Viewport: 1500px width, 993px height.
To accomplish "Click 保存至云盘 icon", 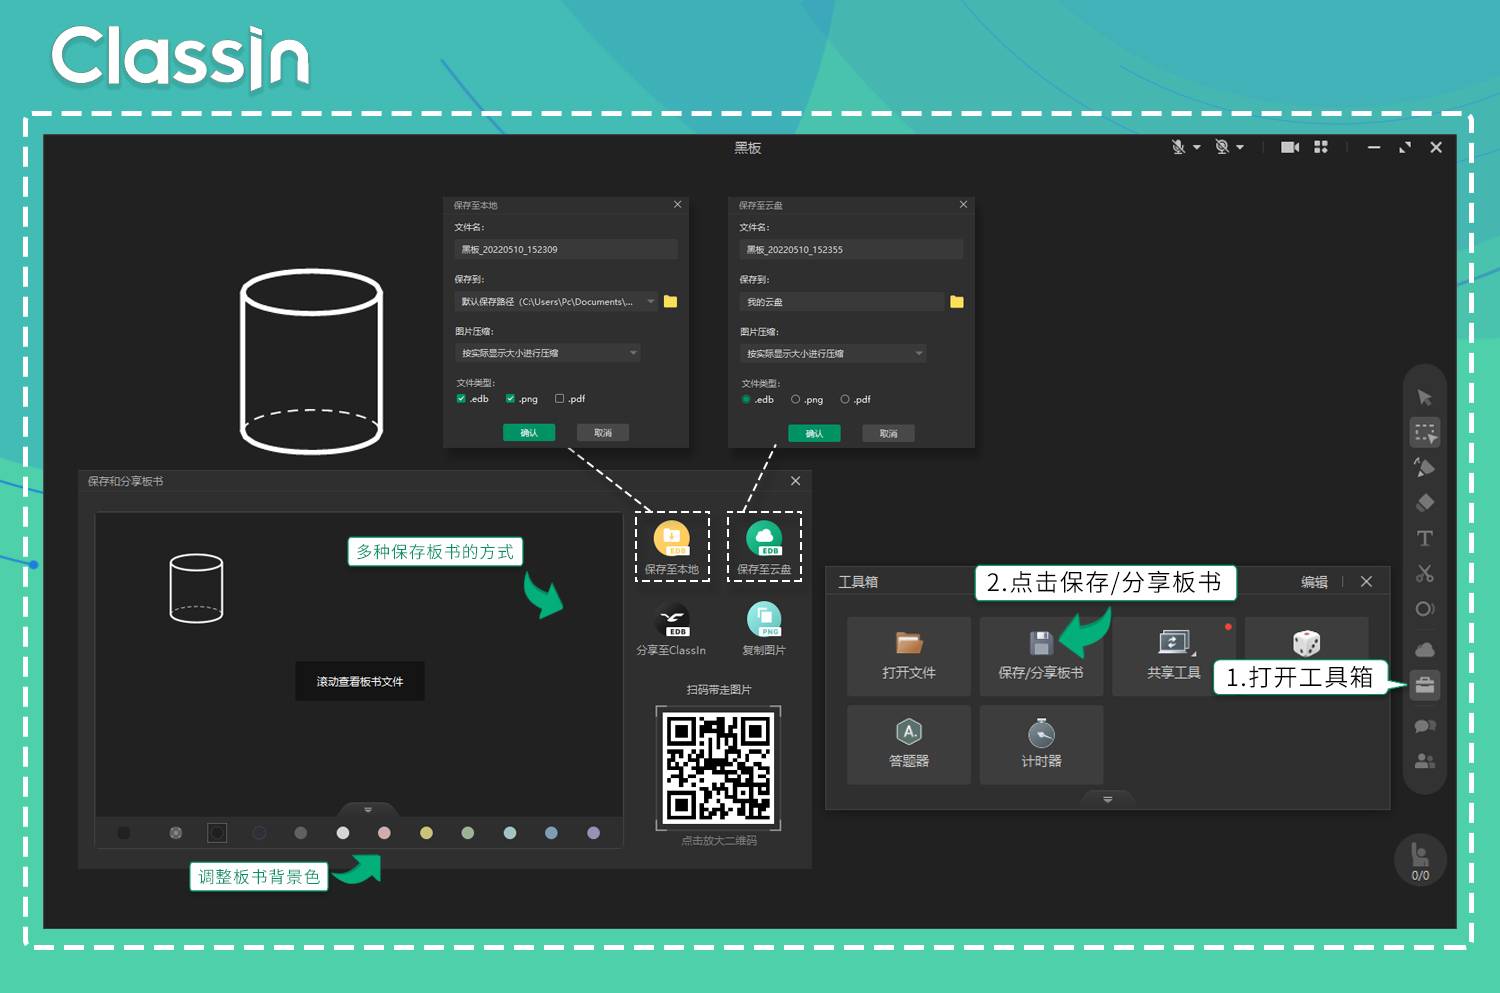I will pyautogui.click(x=764, y=548).
